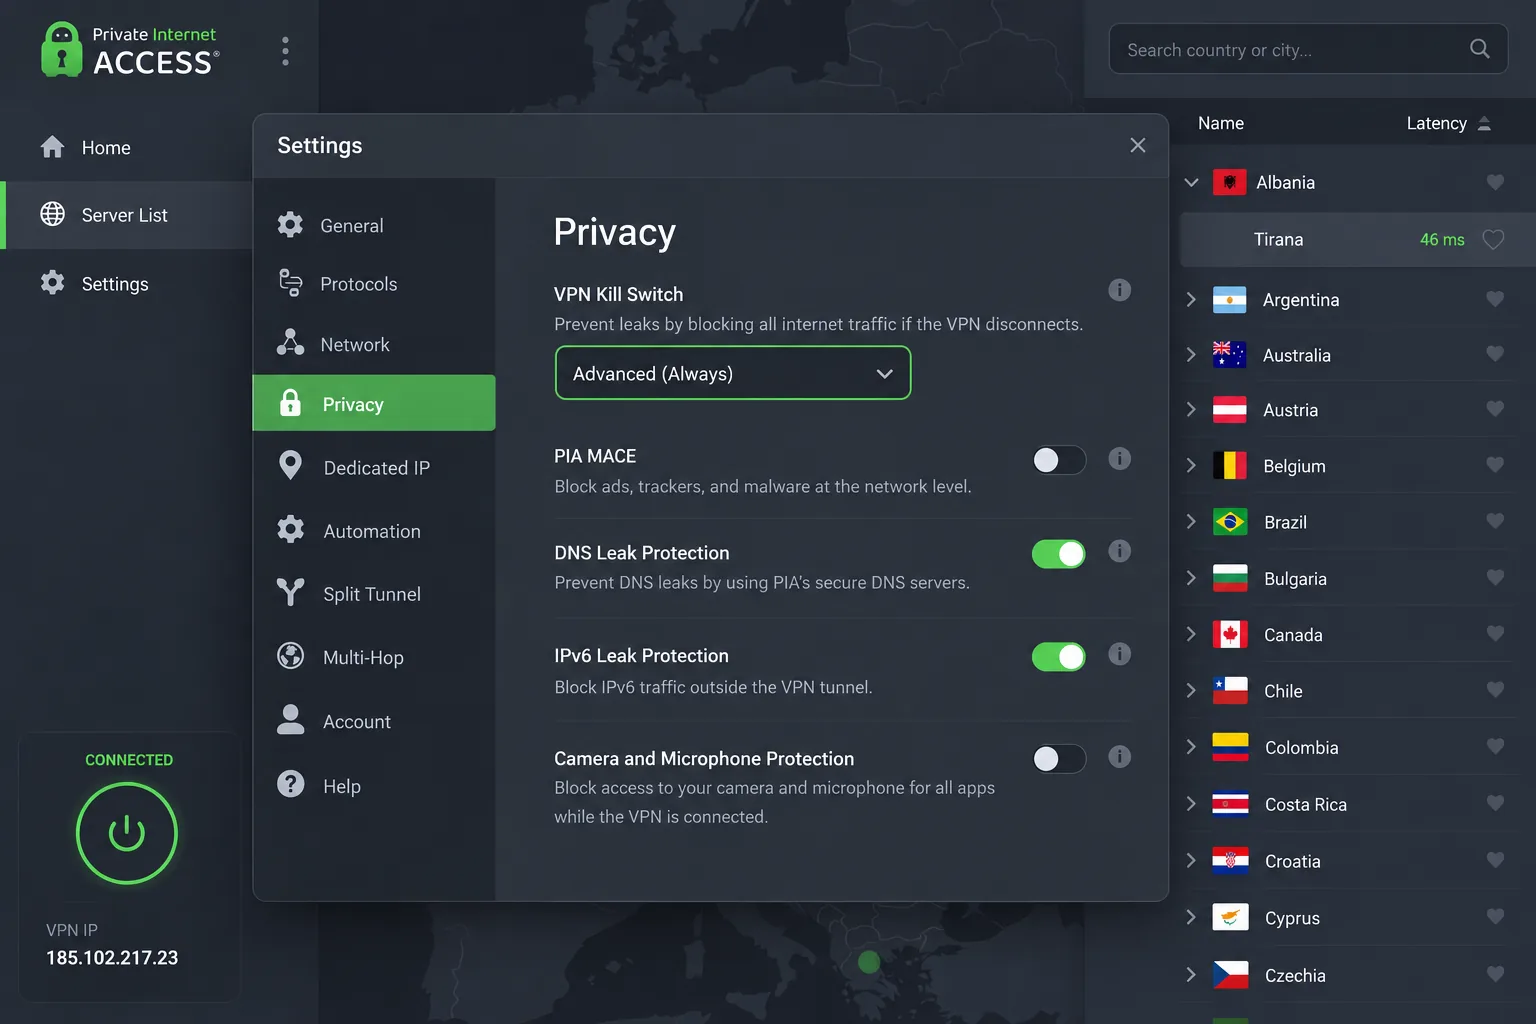
Task: Close the Settings dialog
Action: click(x=1138, y=145)
